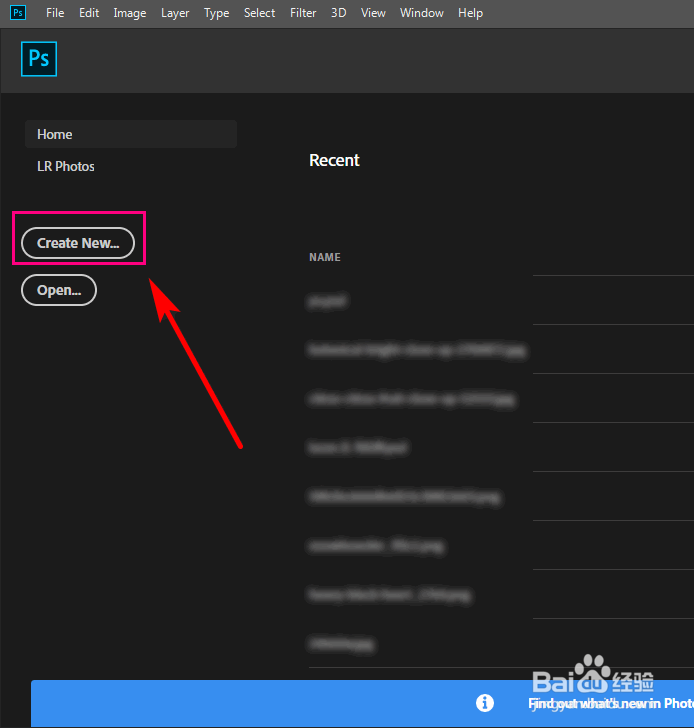This screenshot has width=694, height=728.
Task: Click the large Photoshop logo
Action: [x=39, y=59]
